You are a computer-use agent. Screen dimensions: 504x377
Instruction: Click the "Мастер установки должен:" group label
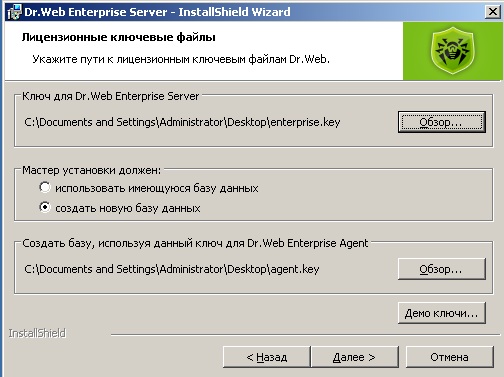91,170
